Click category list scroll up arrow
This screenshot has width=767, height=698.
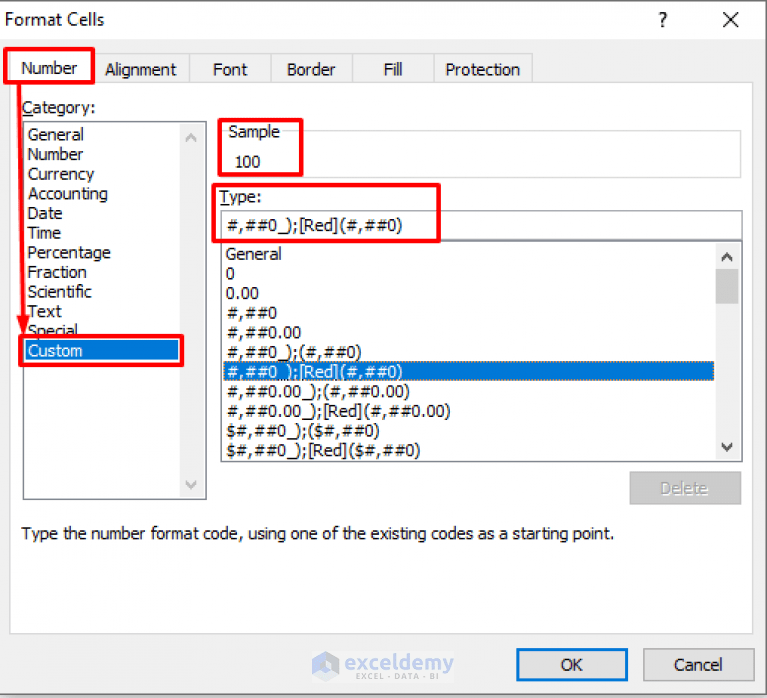click(191, 138)
